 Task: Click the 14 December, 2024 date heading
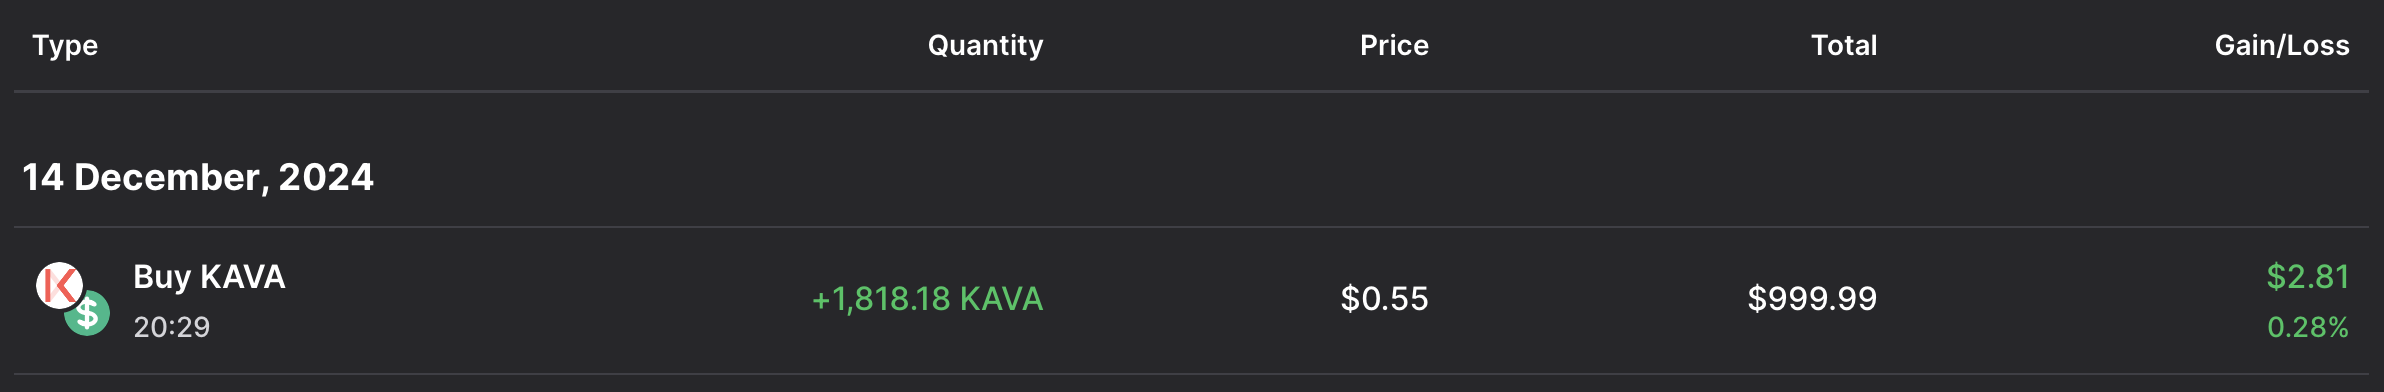pyautogui.click(x=198, y=177)
